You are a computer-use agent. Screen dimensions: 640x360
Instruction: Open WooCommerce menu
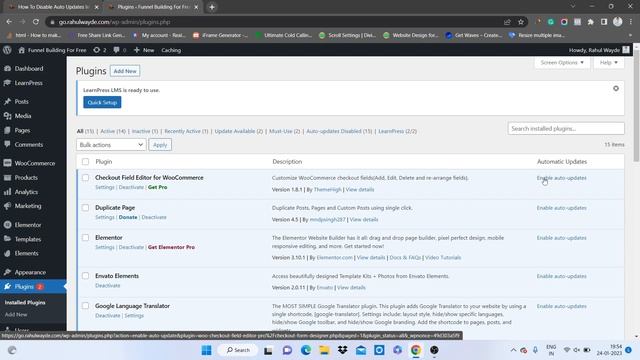click(x=35, y=163)
